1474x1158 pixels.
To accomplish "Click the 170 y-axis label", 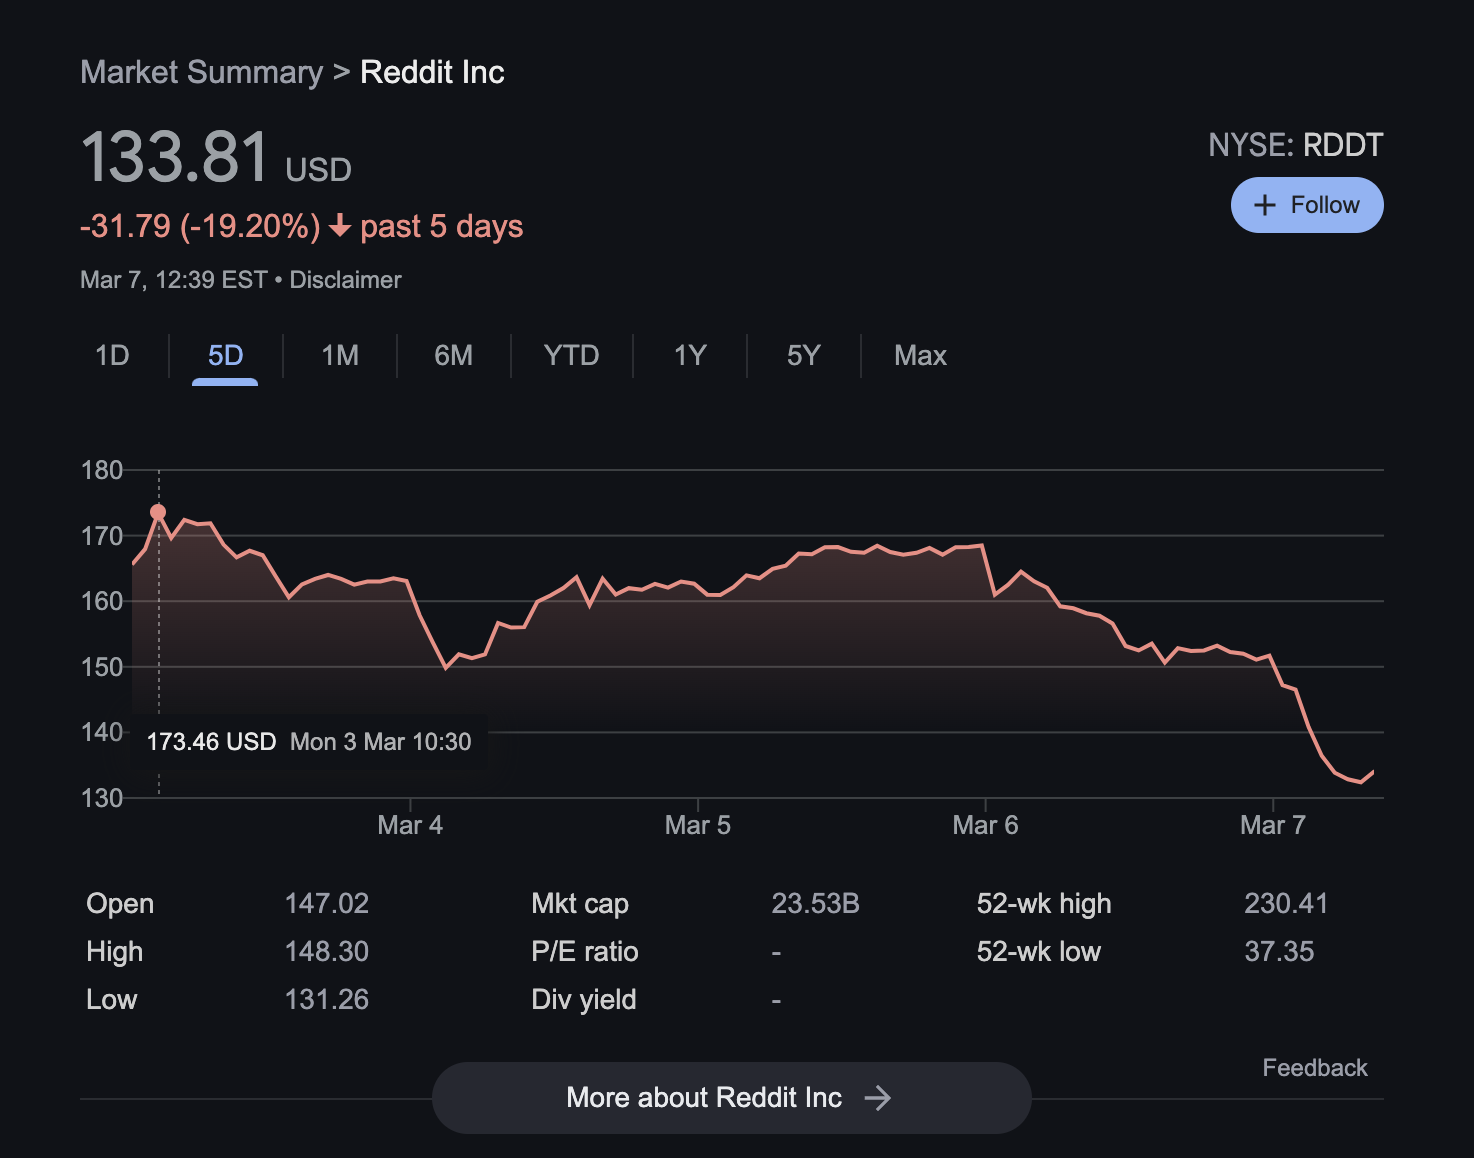I will coord(102,536).
